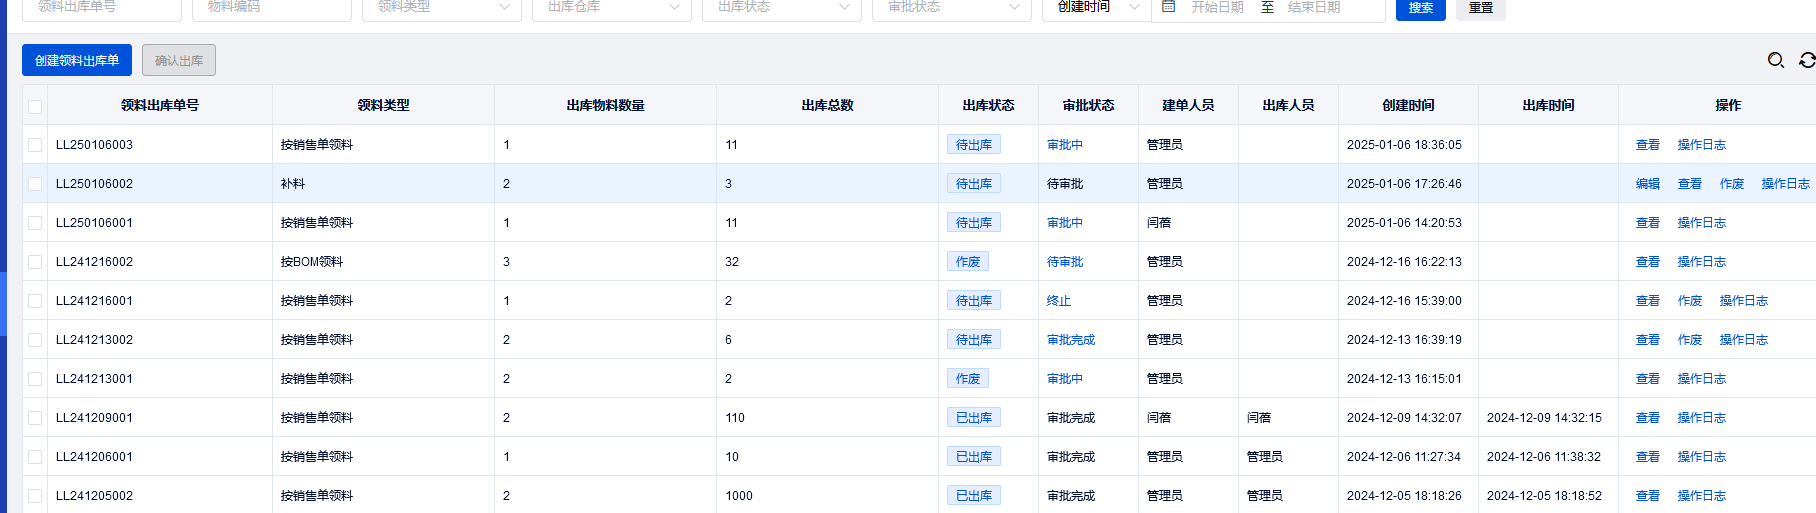This screenshot has height=513, width=1816.
Task: Click the search magnifier icon above table
Action: [1775, 60]
